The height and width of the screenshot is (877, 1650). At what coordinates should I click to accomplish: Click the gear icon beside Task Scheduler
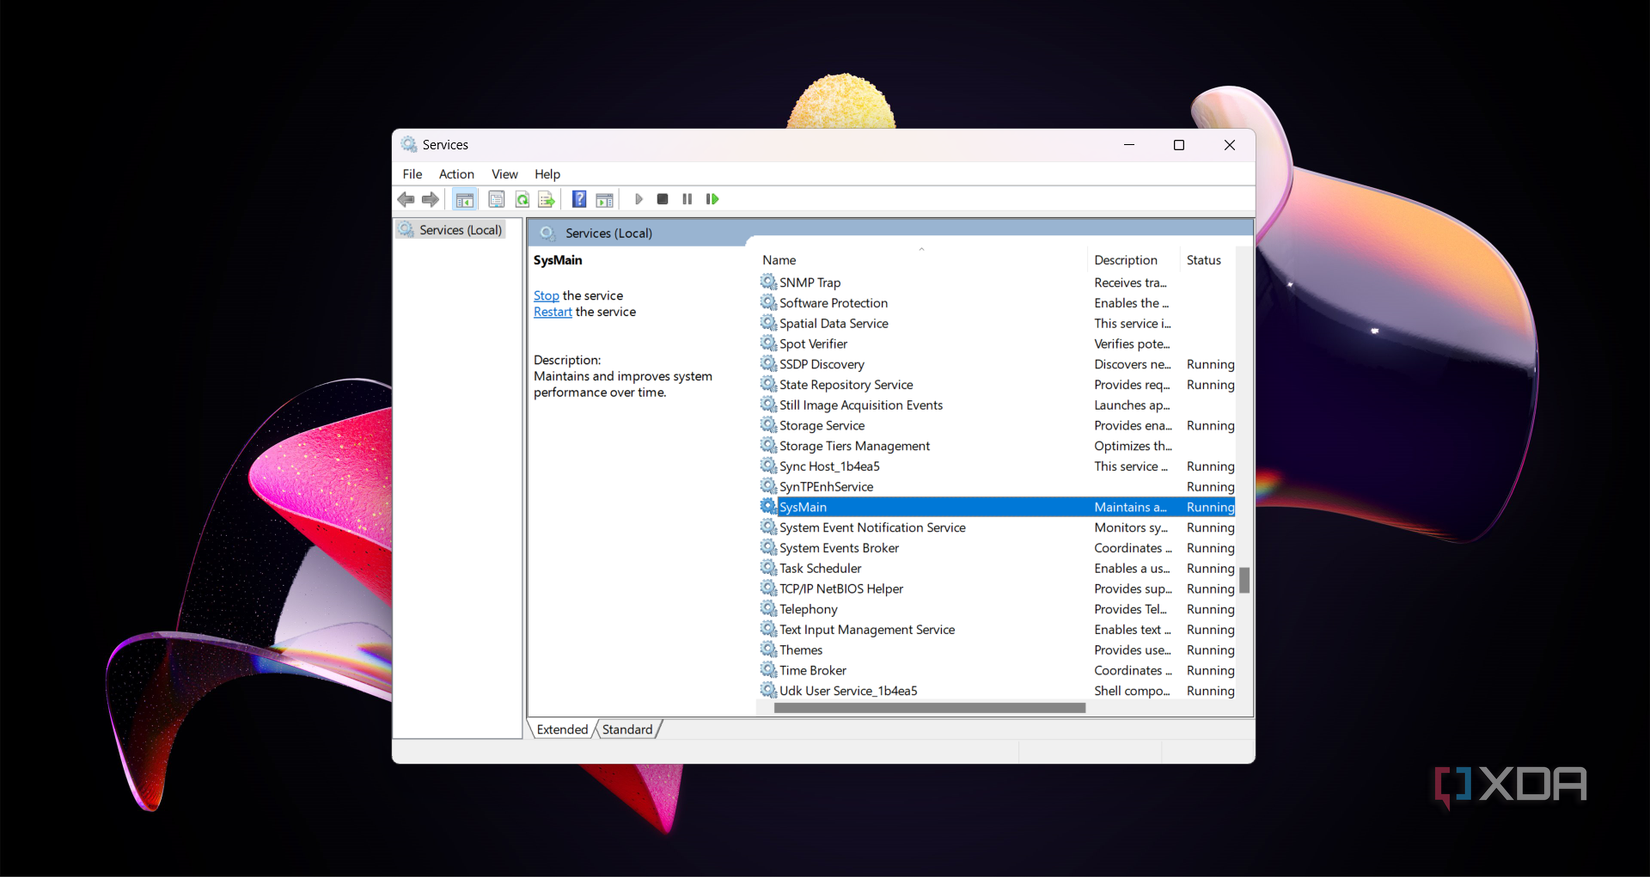[768, 568]
